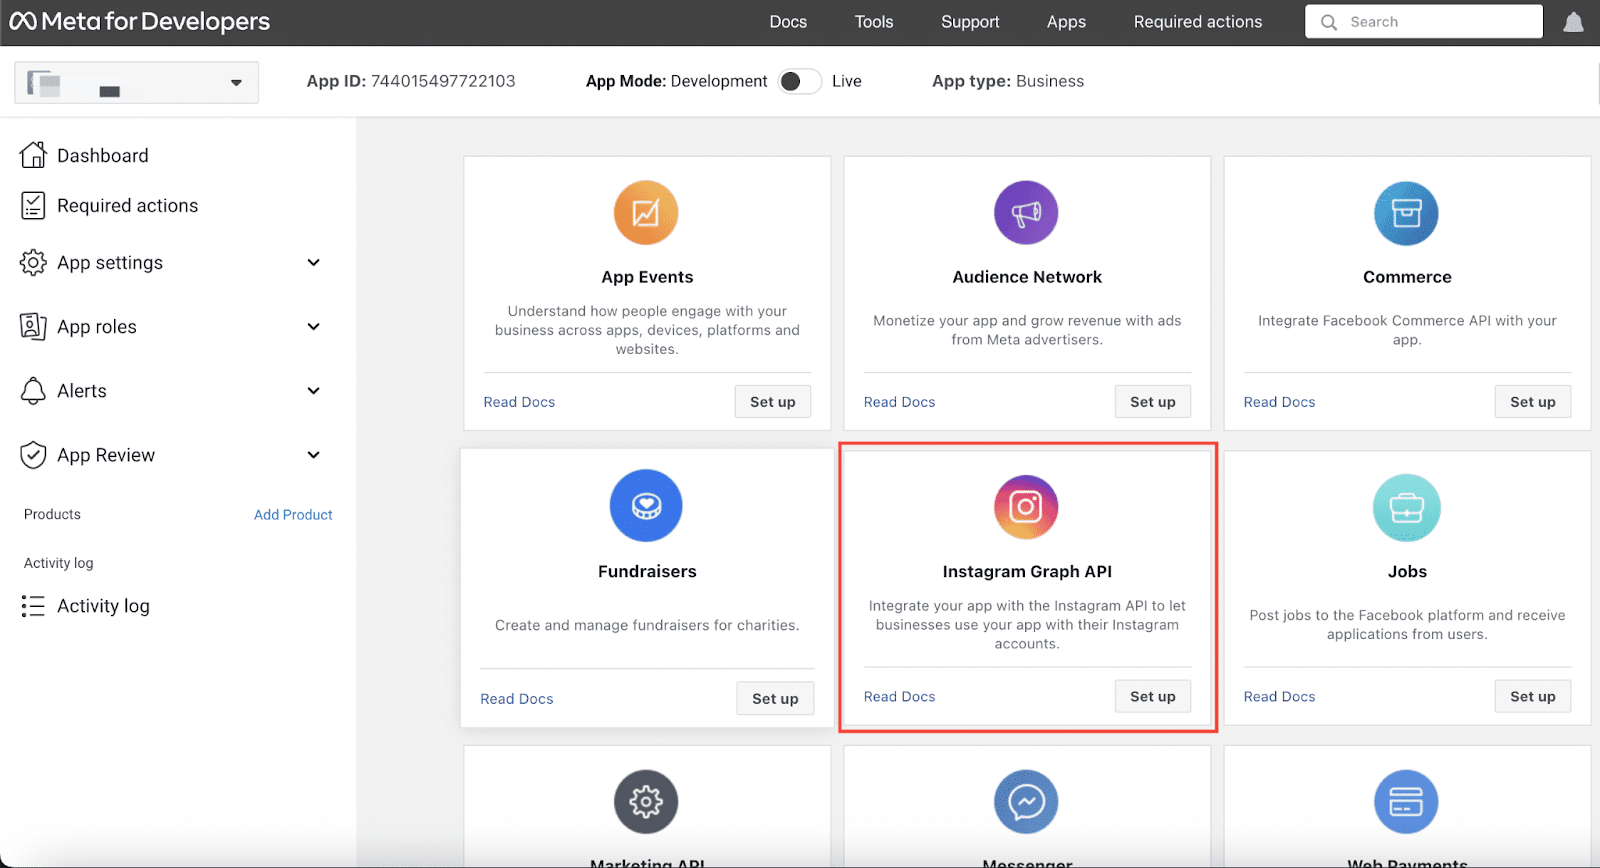The width and height of the screenshot is (1600, 868).
Task: Click the Fundraisers heart coin icon
Action: (x=646, y=506)
